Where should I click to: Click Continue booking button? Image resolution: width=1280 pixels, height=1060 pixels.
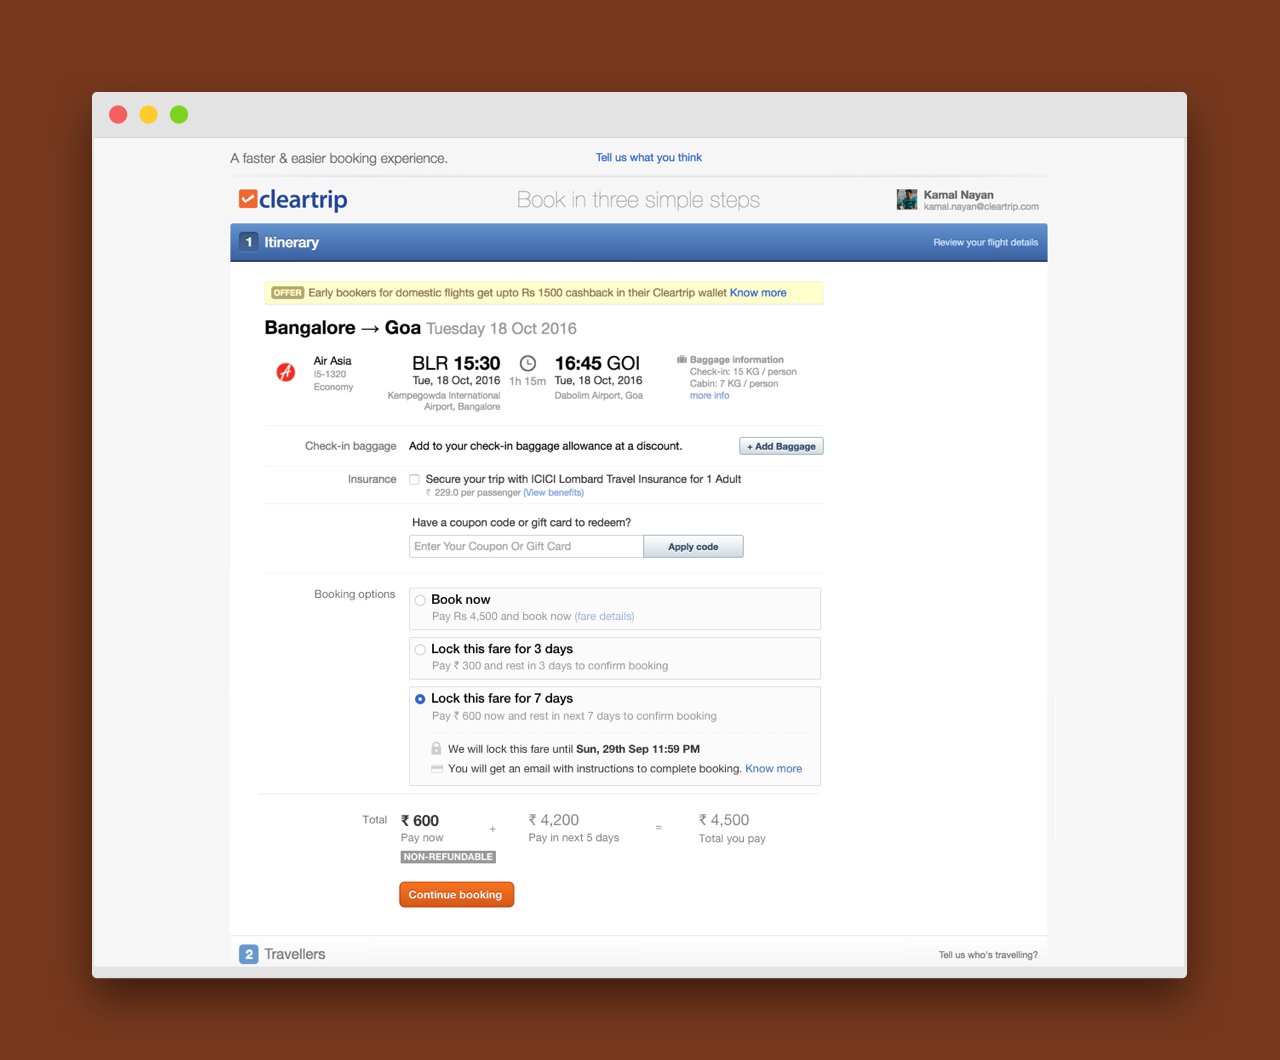click(x=456, y=895)
